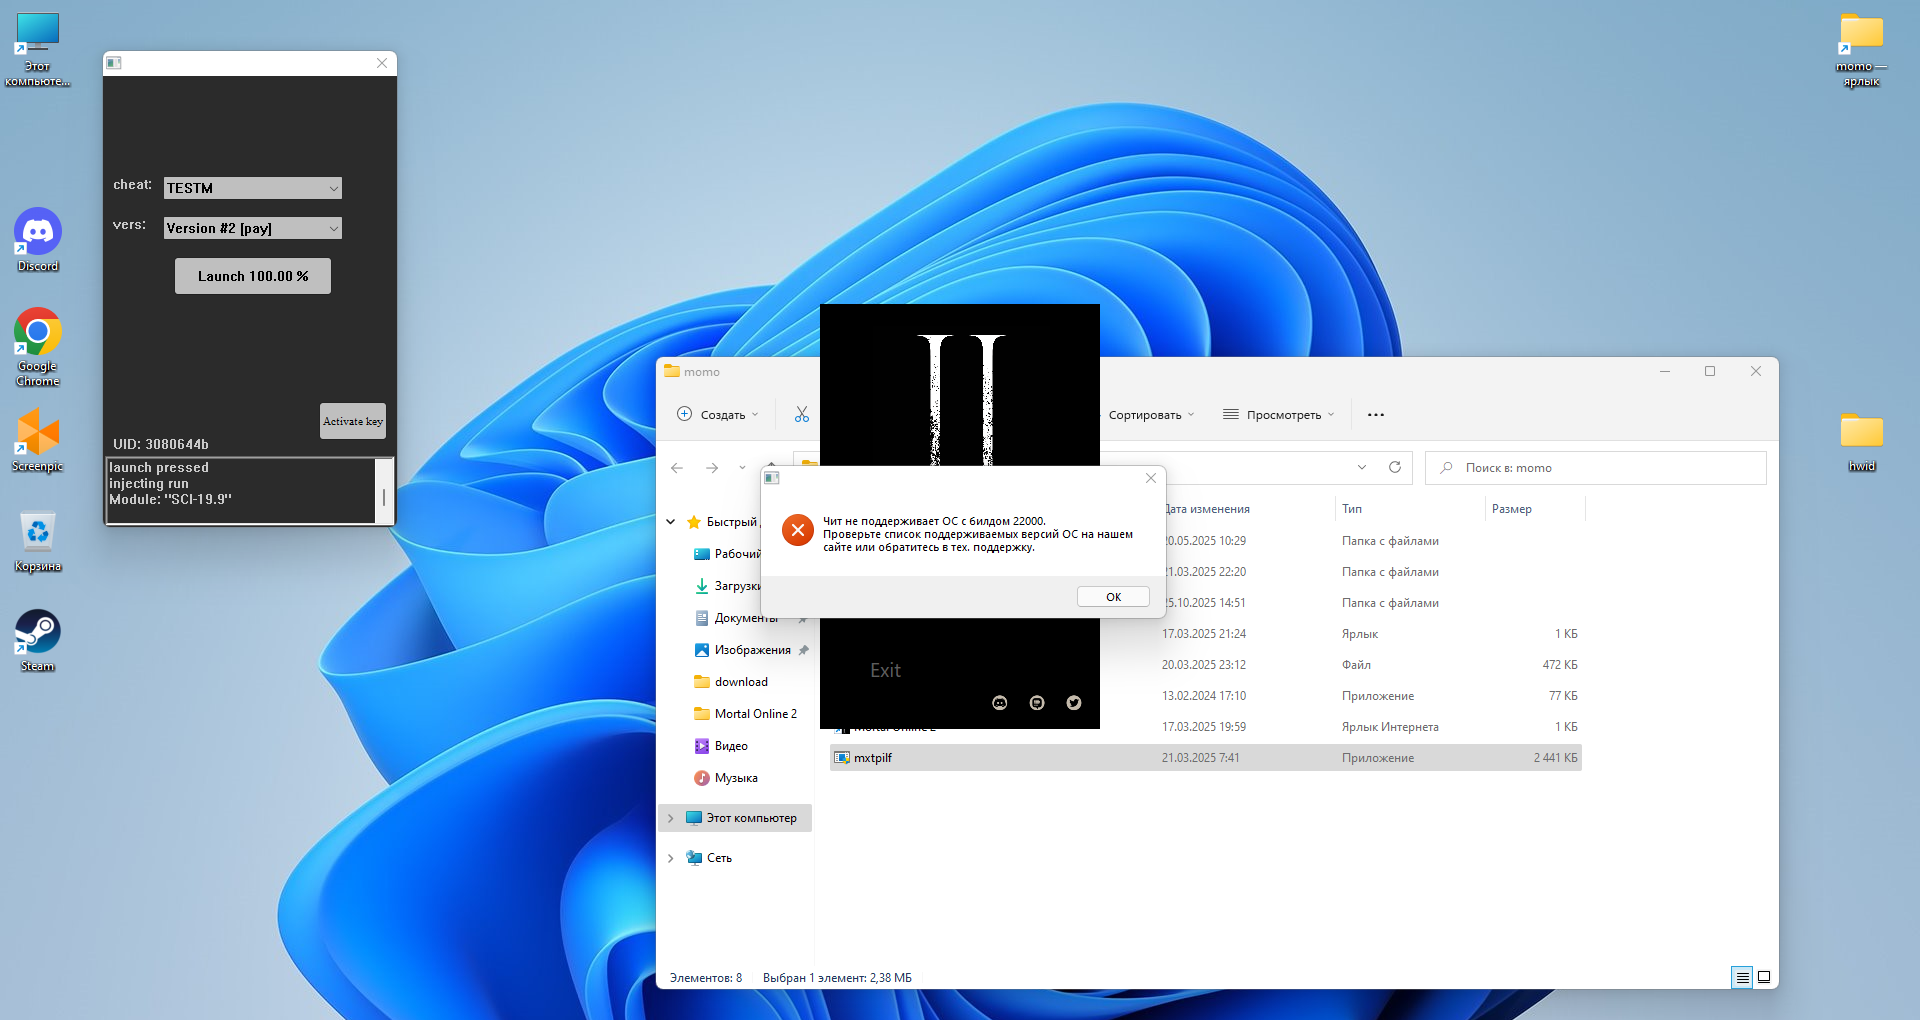1920x1020 pixels.
Task: Click the Twitter icon in the black launcher
Action: pyautogui.click(x=1074, y=703)
